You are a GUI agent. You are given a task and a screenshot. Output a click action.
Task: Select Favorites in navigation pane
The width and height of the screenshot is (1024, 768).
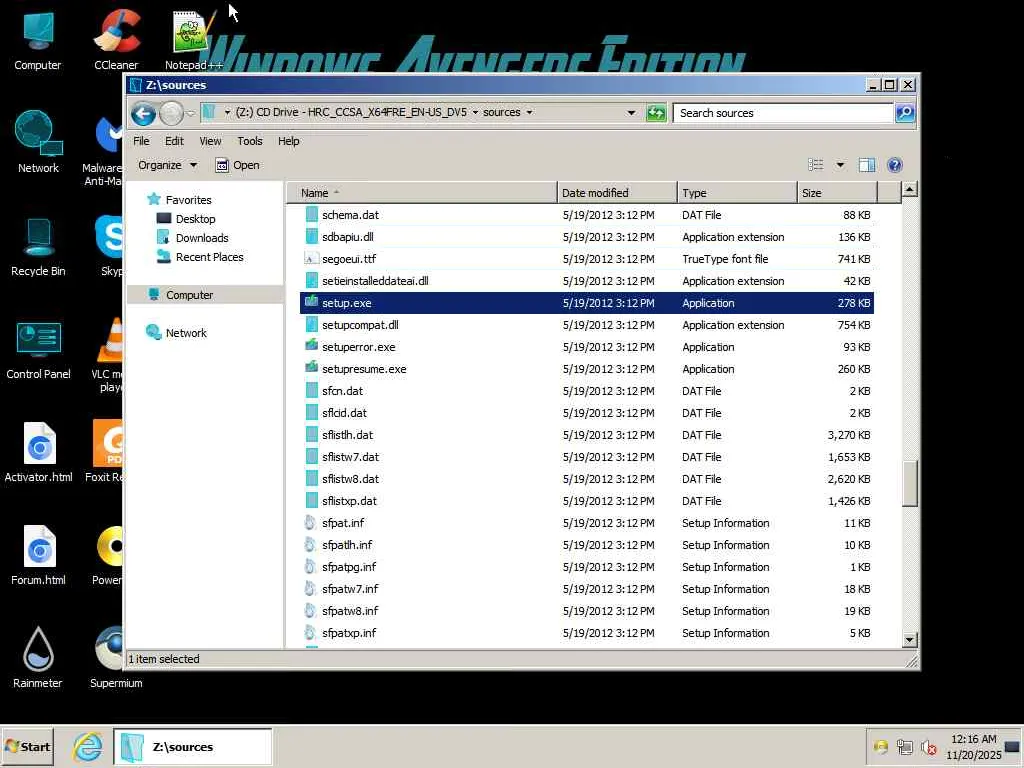188,200
